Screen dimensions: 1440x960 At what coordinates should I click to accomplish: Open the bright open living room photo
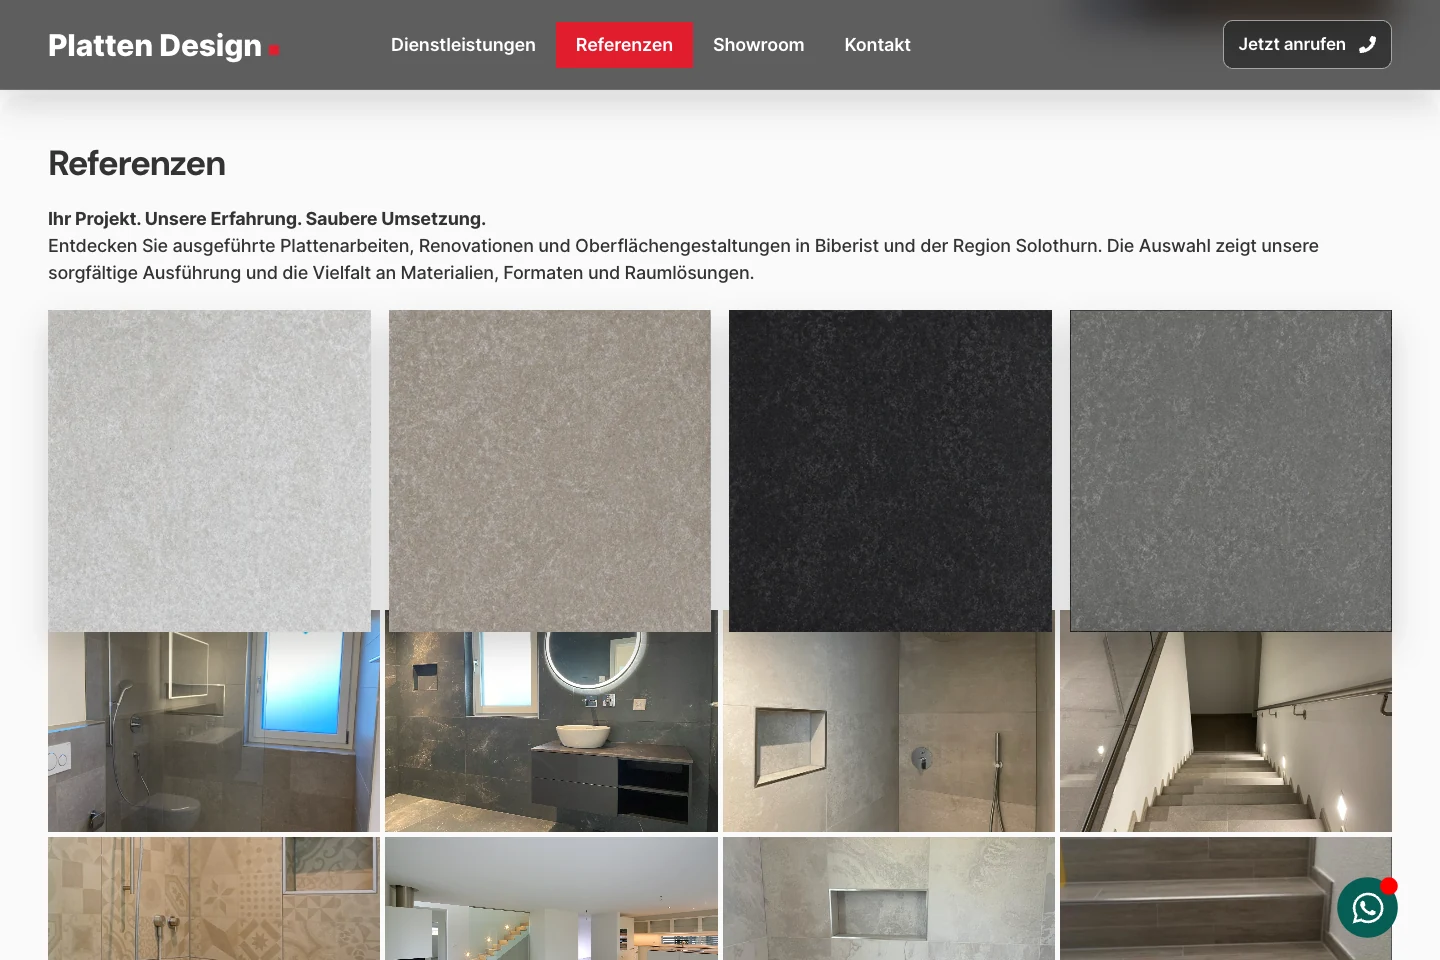[x=551, y=899]
